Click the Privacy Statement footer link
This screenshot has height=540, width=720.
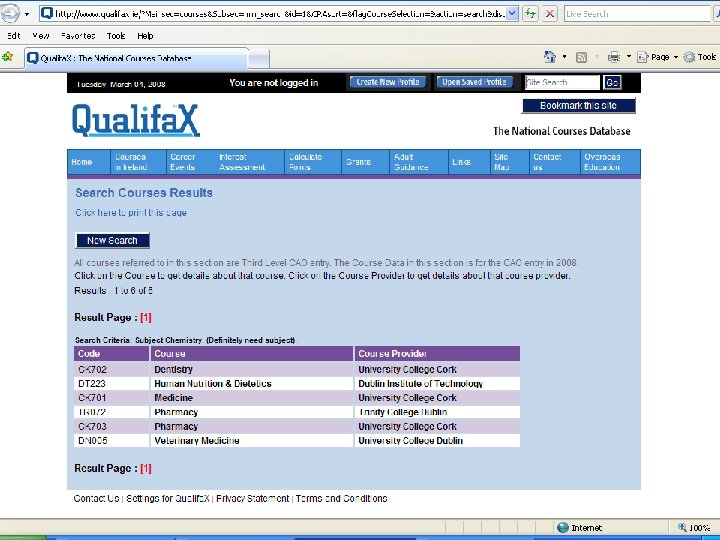tap(253, 498)
